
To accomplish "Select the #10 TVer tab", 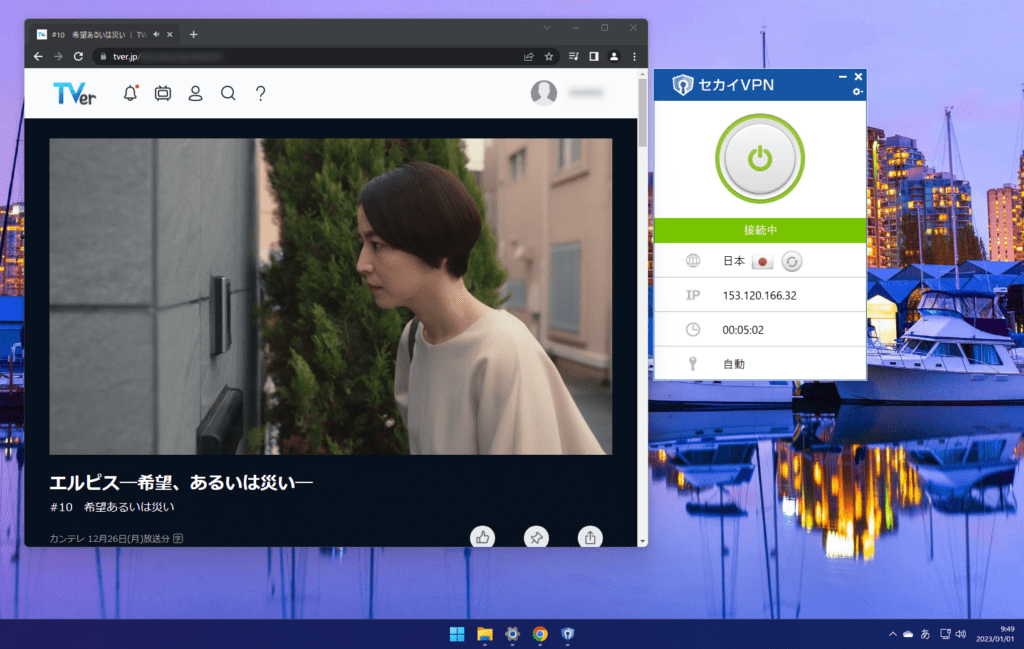I will [x=104, y=35].
